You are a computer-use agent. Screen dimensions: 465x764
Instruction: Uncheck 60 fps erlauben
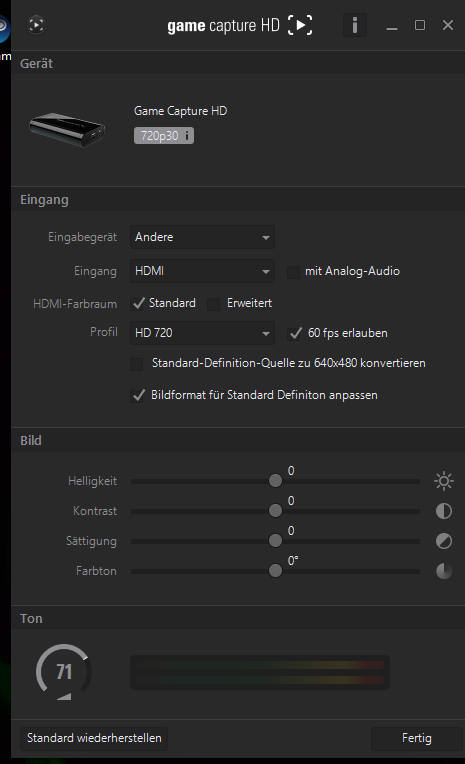295,334
